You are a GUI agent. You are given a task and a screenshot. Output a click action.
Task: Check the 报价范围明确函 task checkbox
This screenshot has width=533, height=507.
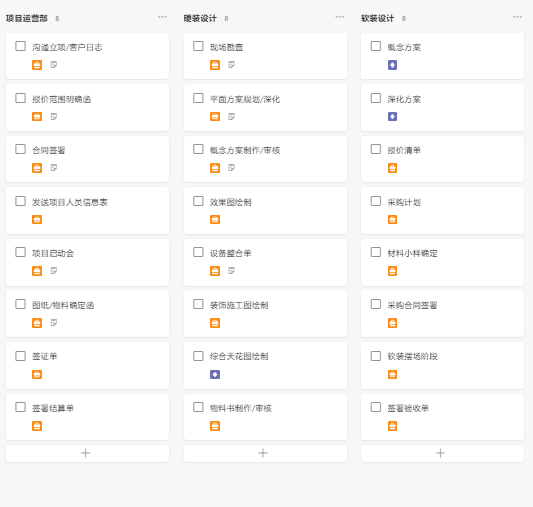[x=20, y=98]
